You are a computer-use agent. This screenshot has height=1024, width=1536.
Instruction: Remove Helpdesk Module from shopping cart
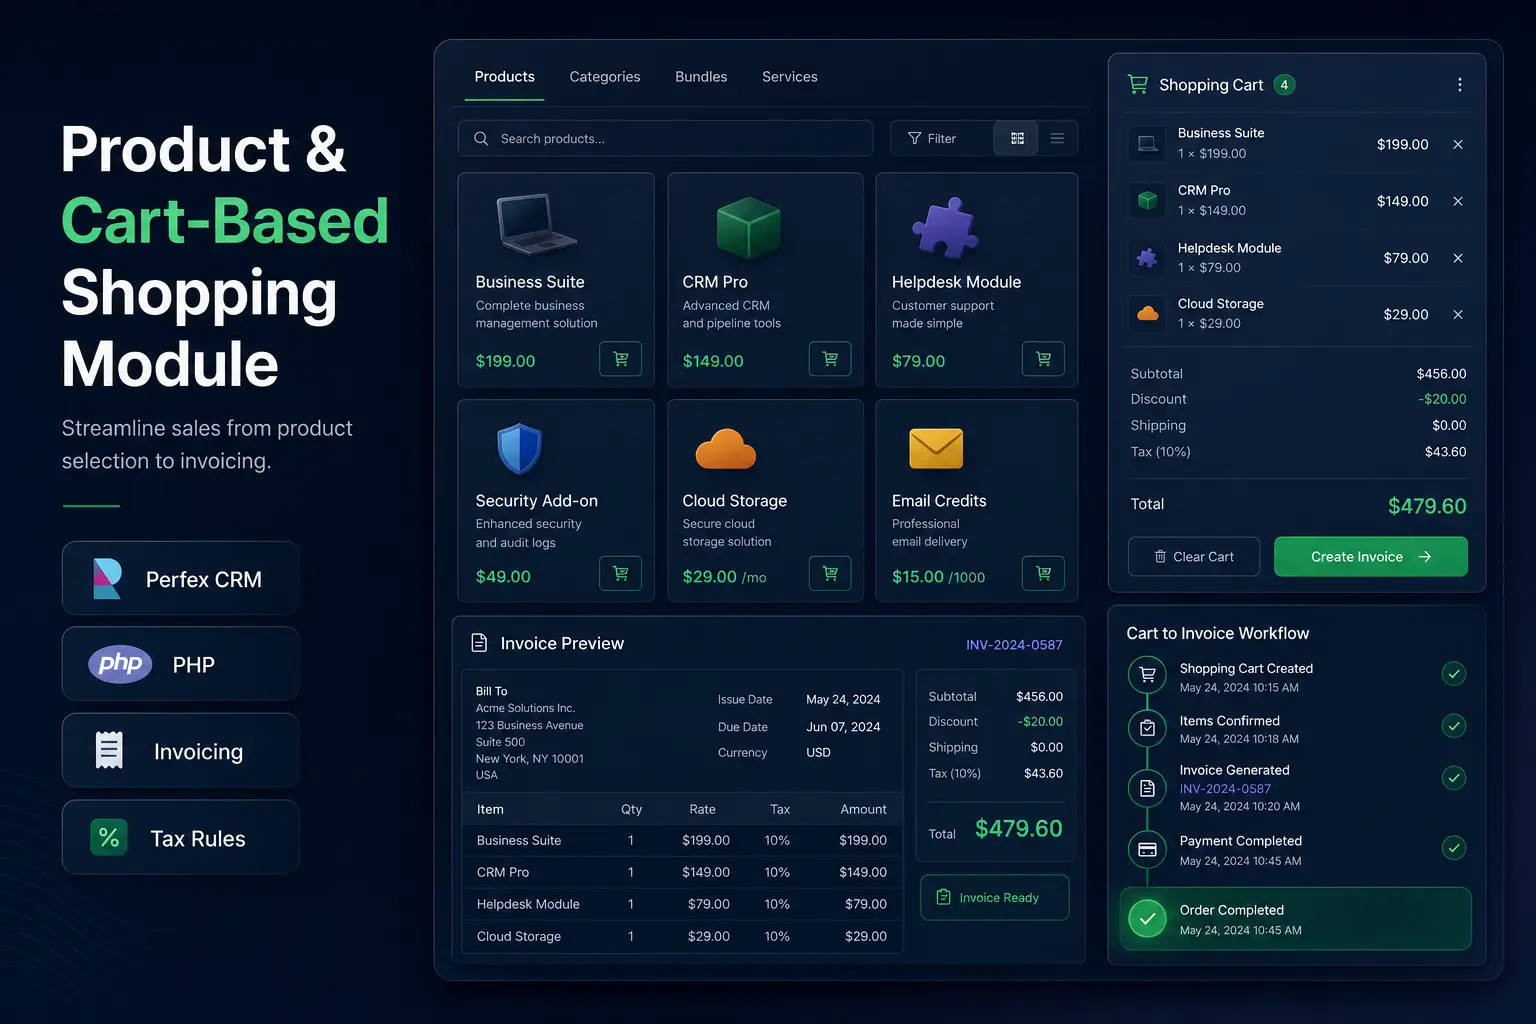(1458, 258)
